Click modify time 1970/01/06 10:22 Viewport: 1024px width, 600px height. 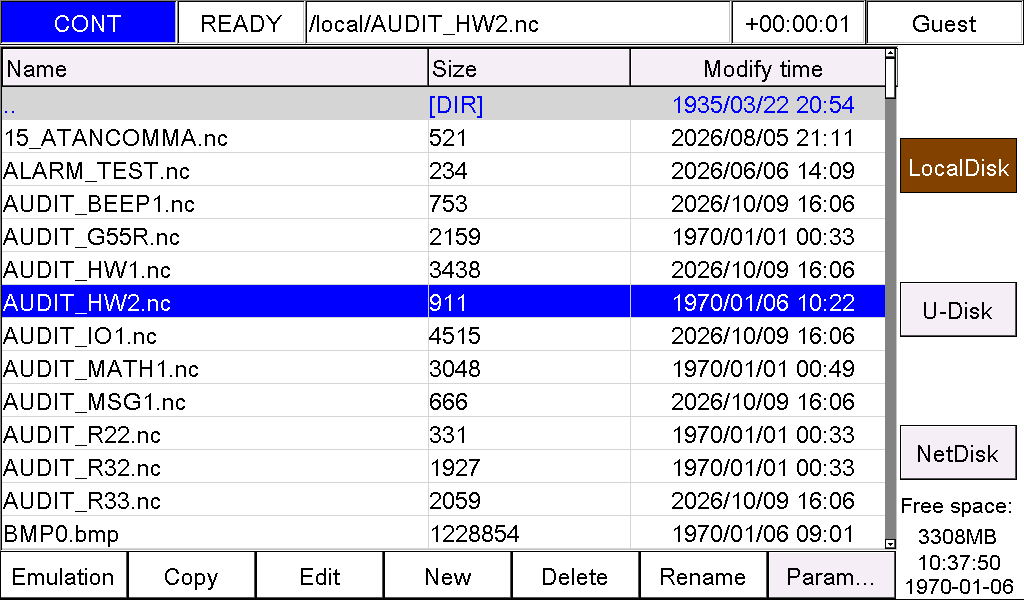tap(763, 302)
